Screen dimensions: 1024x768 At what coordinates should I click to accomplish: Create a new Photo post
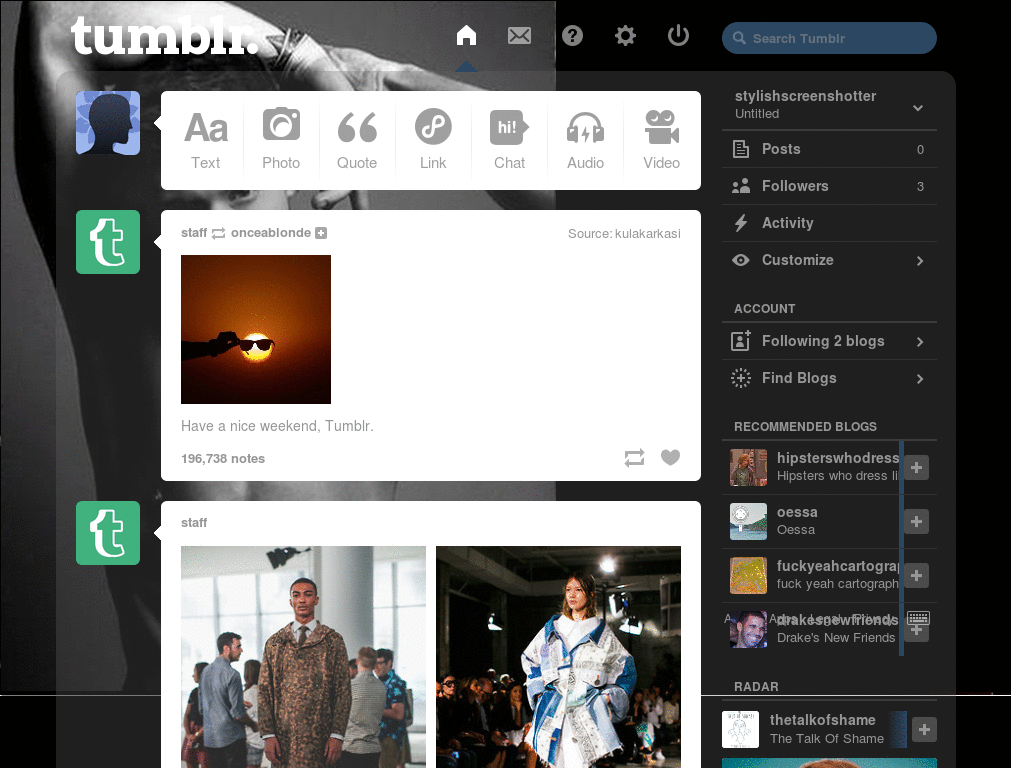(281, 140)
